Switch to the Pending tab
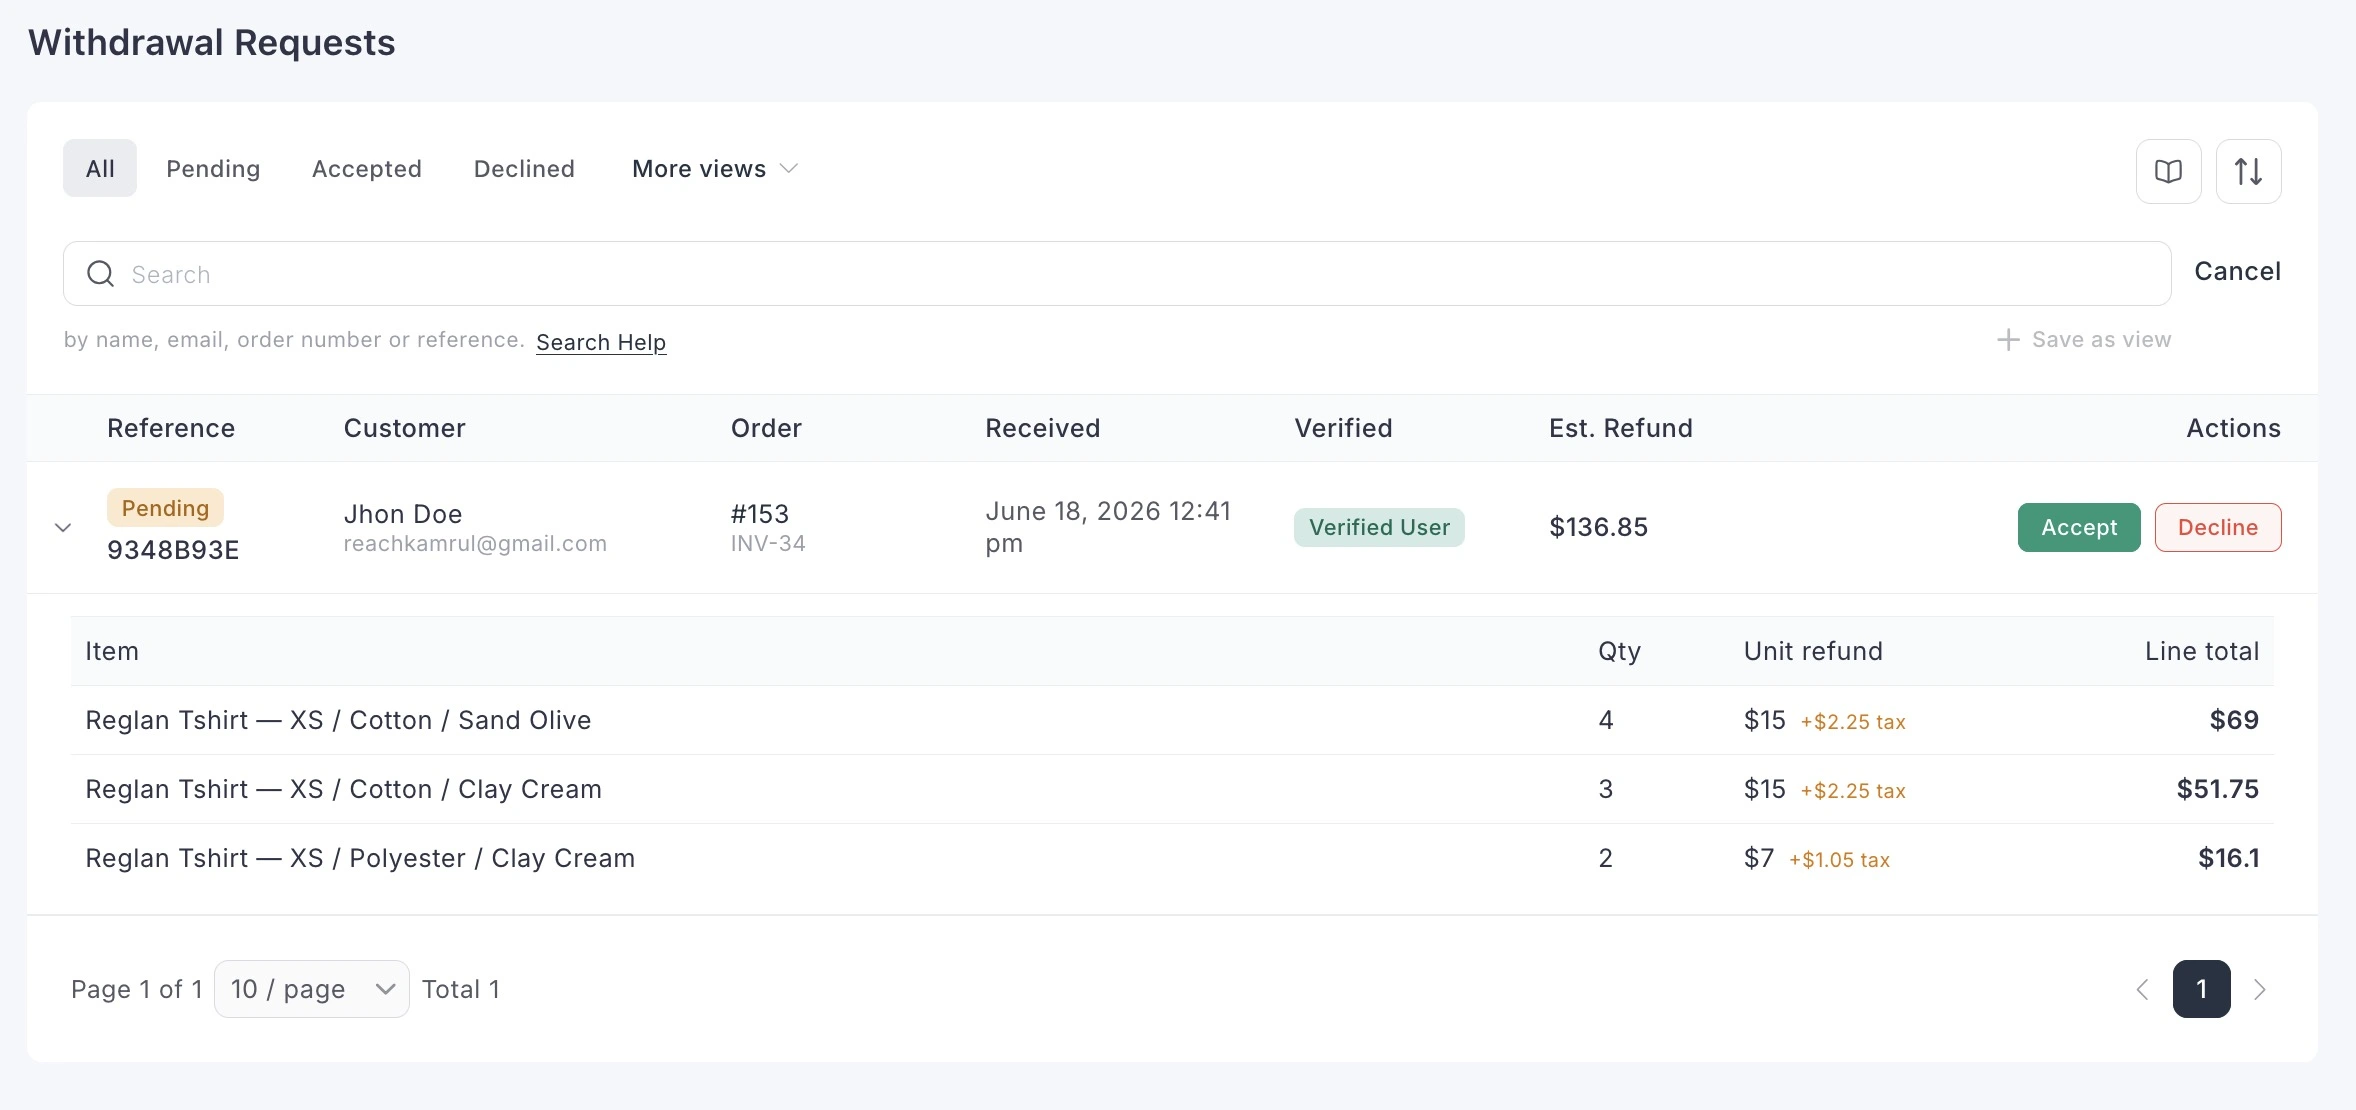 pos(213,169)
